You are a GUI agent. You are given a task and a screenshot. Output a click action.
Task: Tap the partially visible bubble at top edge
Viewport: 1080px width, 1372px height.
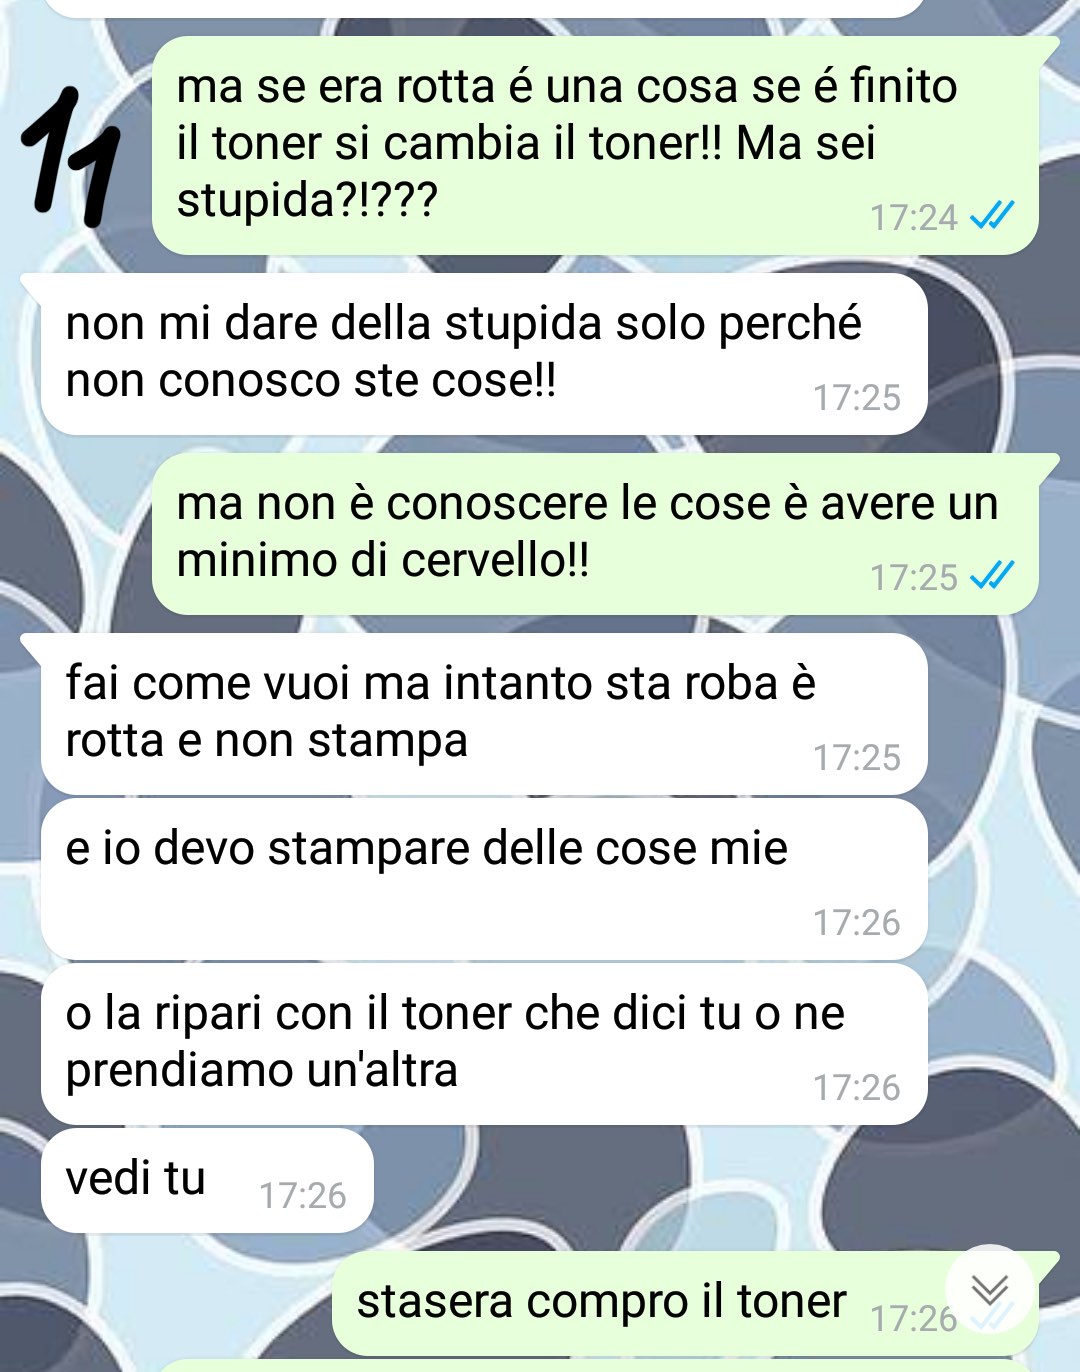click(484, 8)
